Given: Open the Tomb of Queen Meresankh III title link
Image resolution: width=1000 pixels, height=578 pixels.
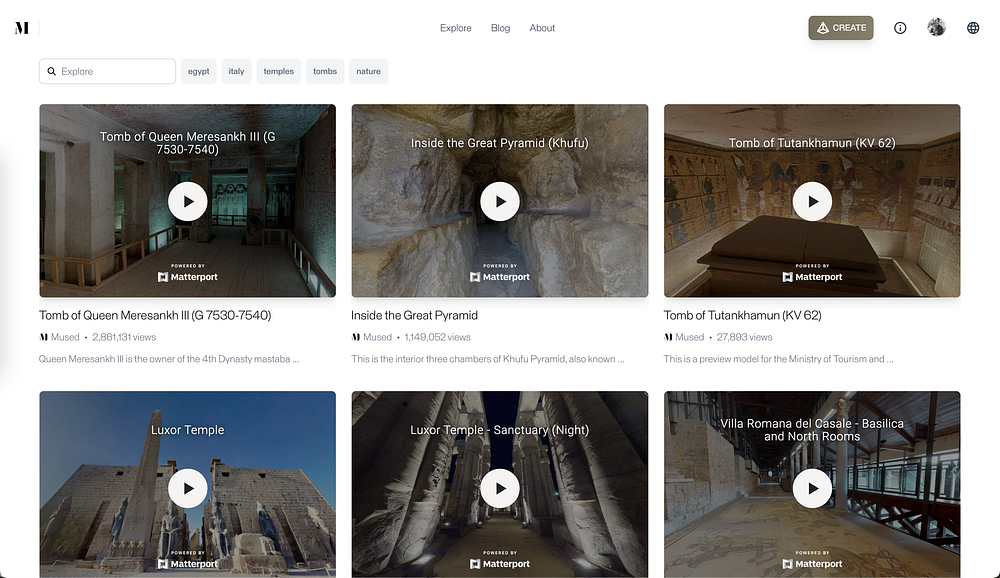Looking at the screenshot, I should [x=155, y=315].
